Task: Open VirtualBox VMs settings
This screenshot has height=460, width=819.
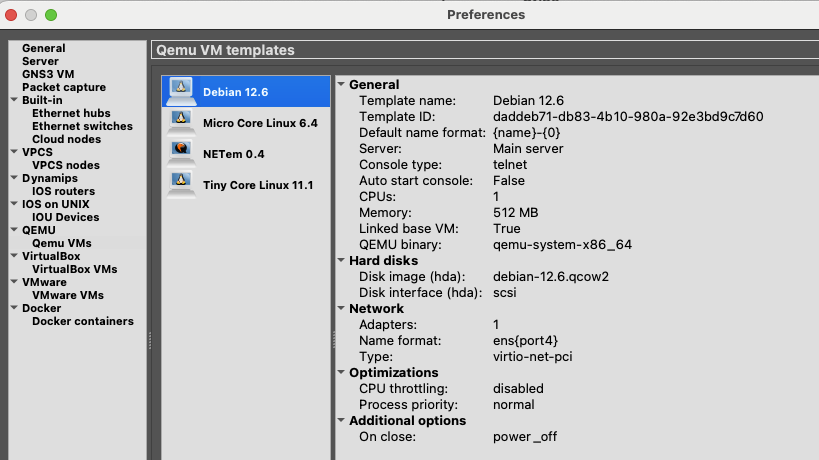Action: [75, 269]
